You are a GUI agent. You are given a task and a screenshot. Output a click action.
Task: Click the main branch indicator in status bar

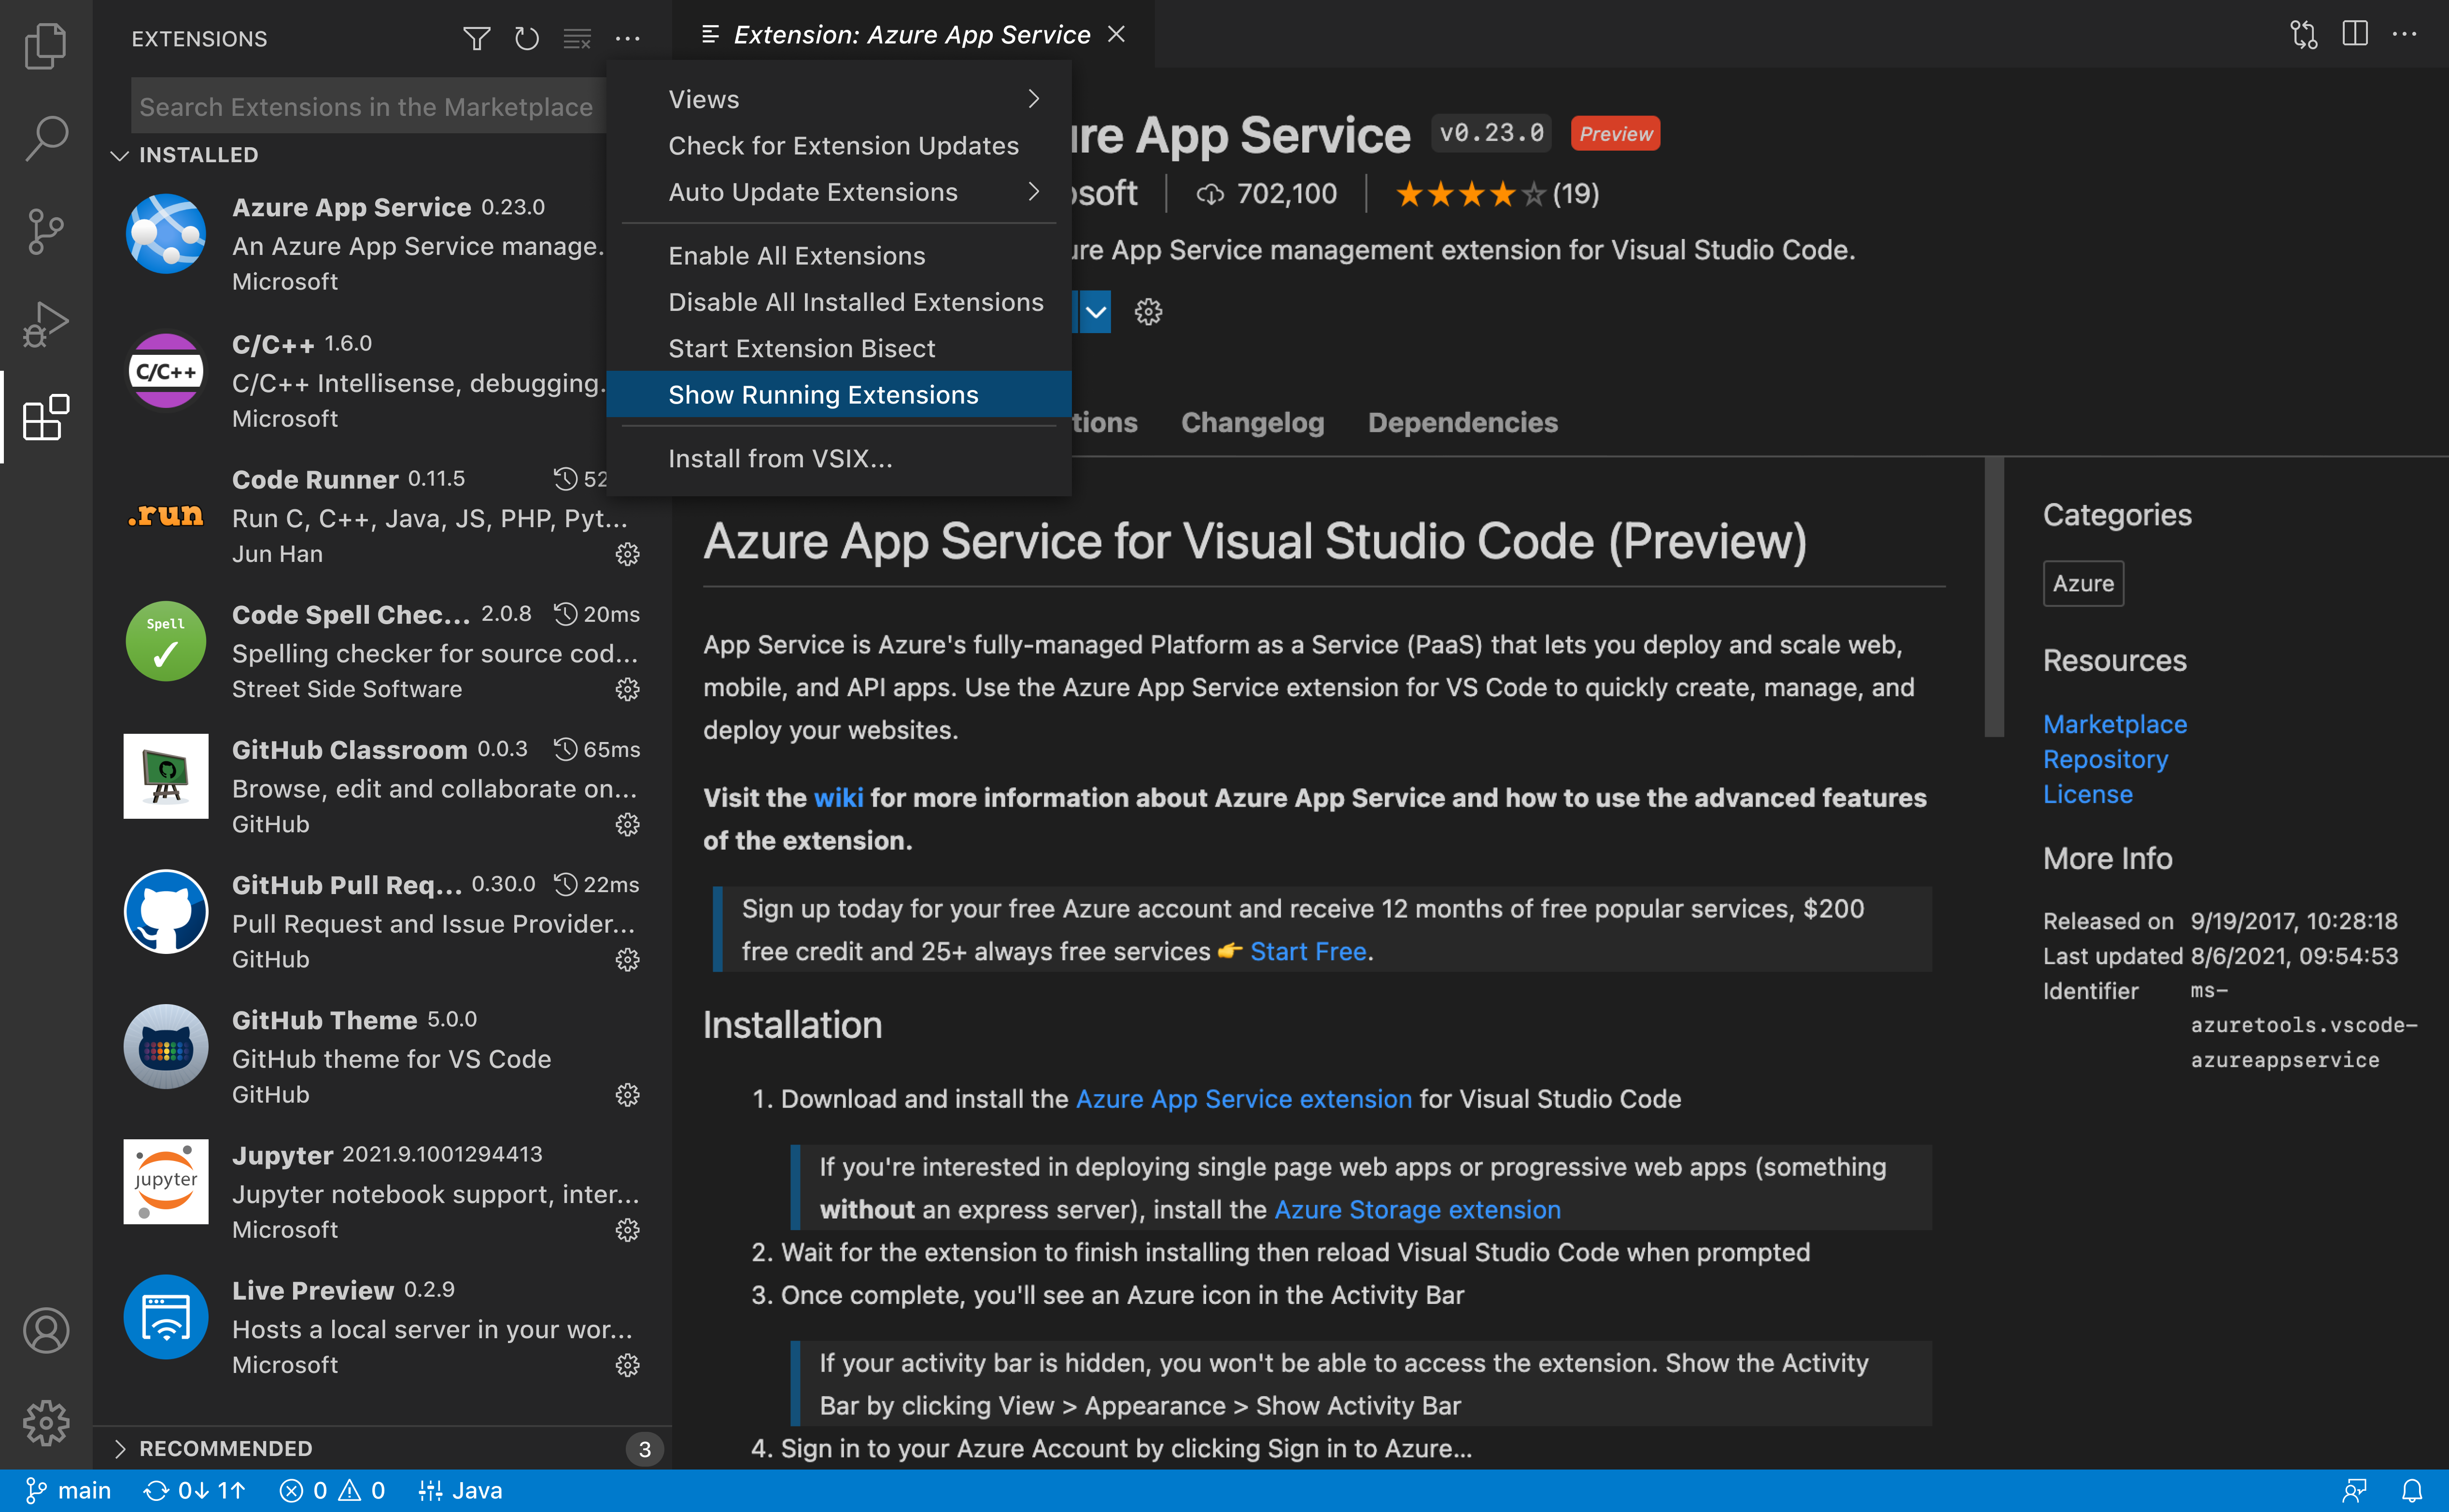pos(68,1490)
